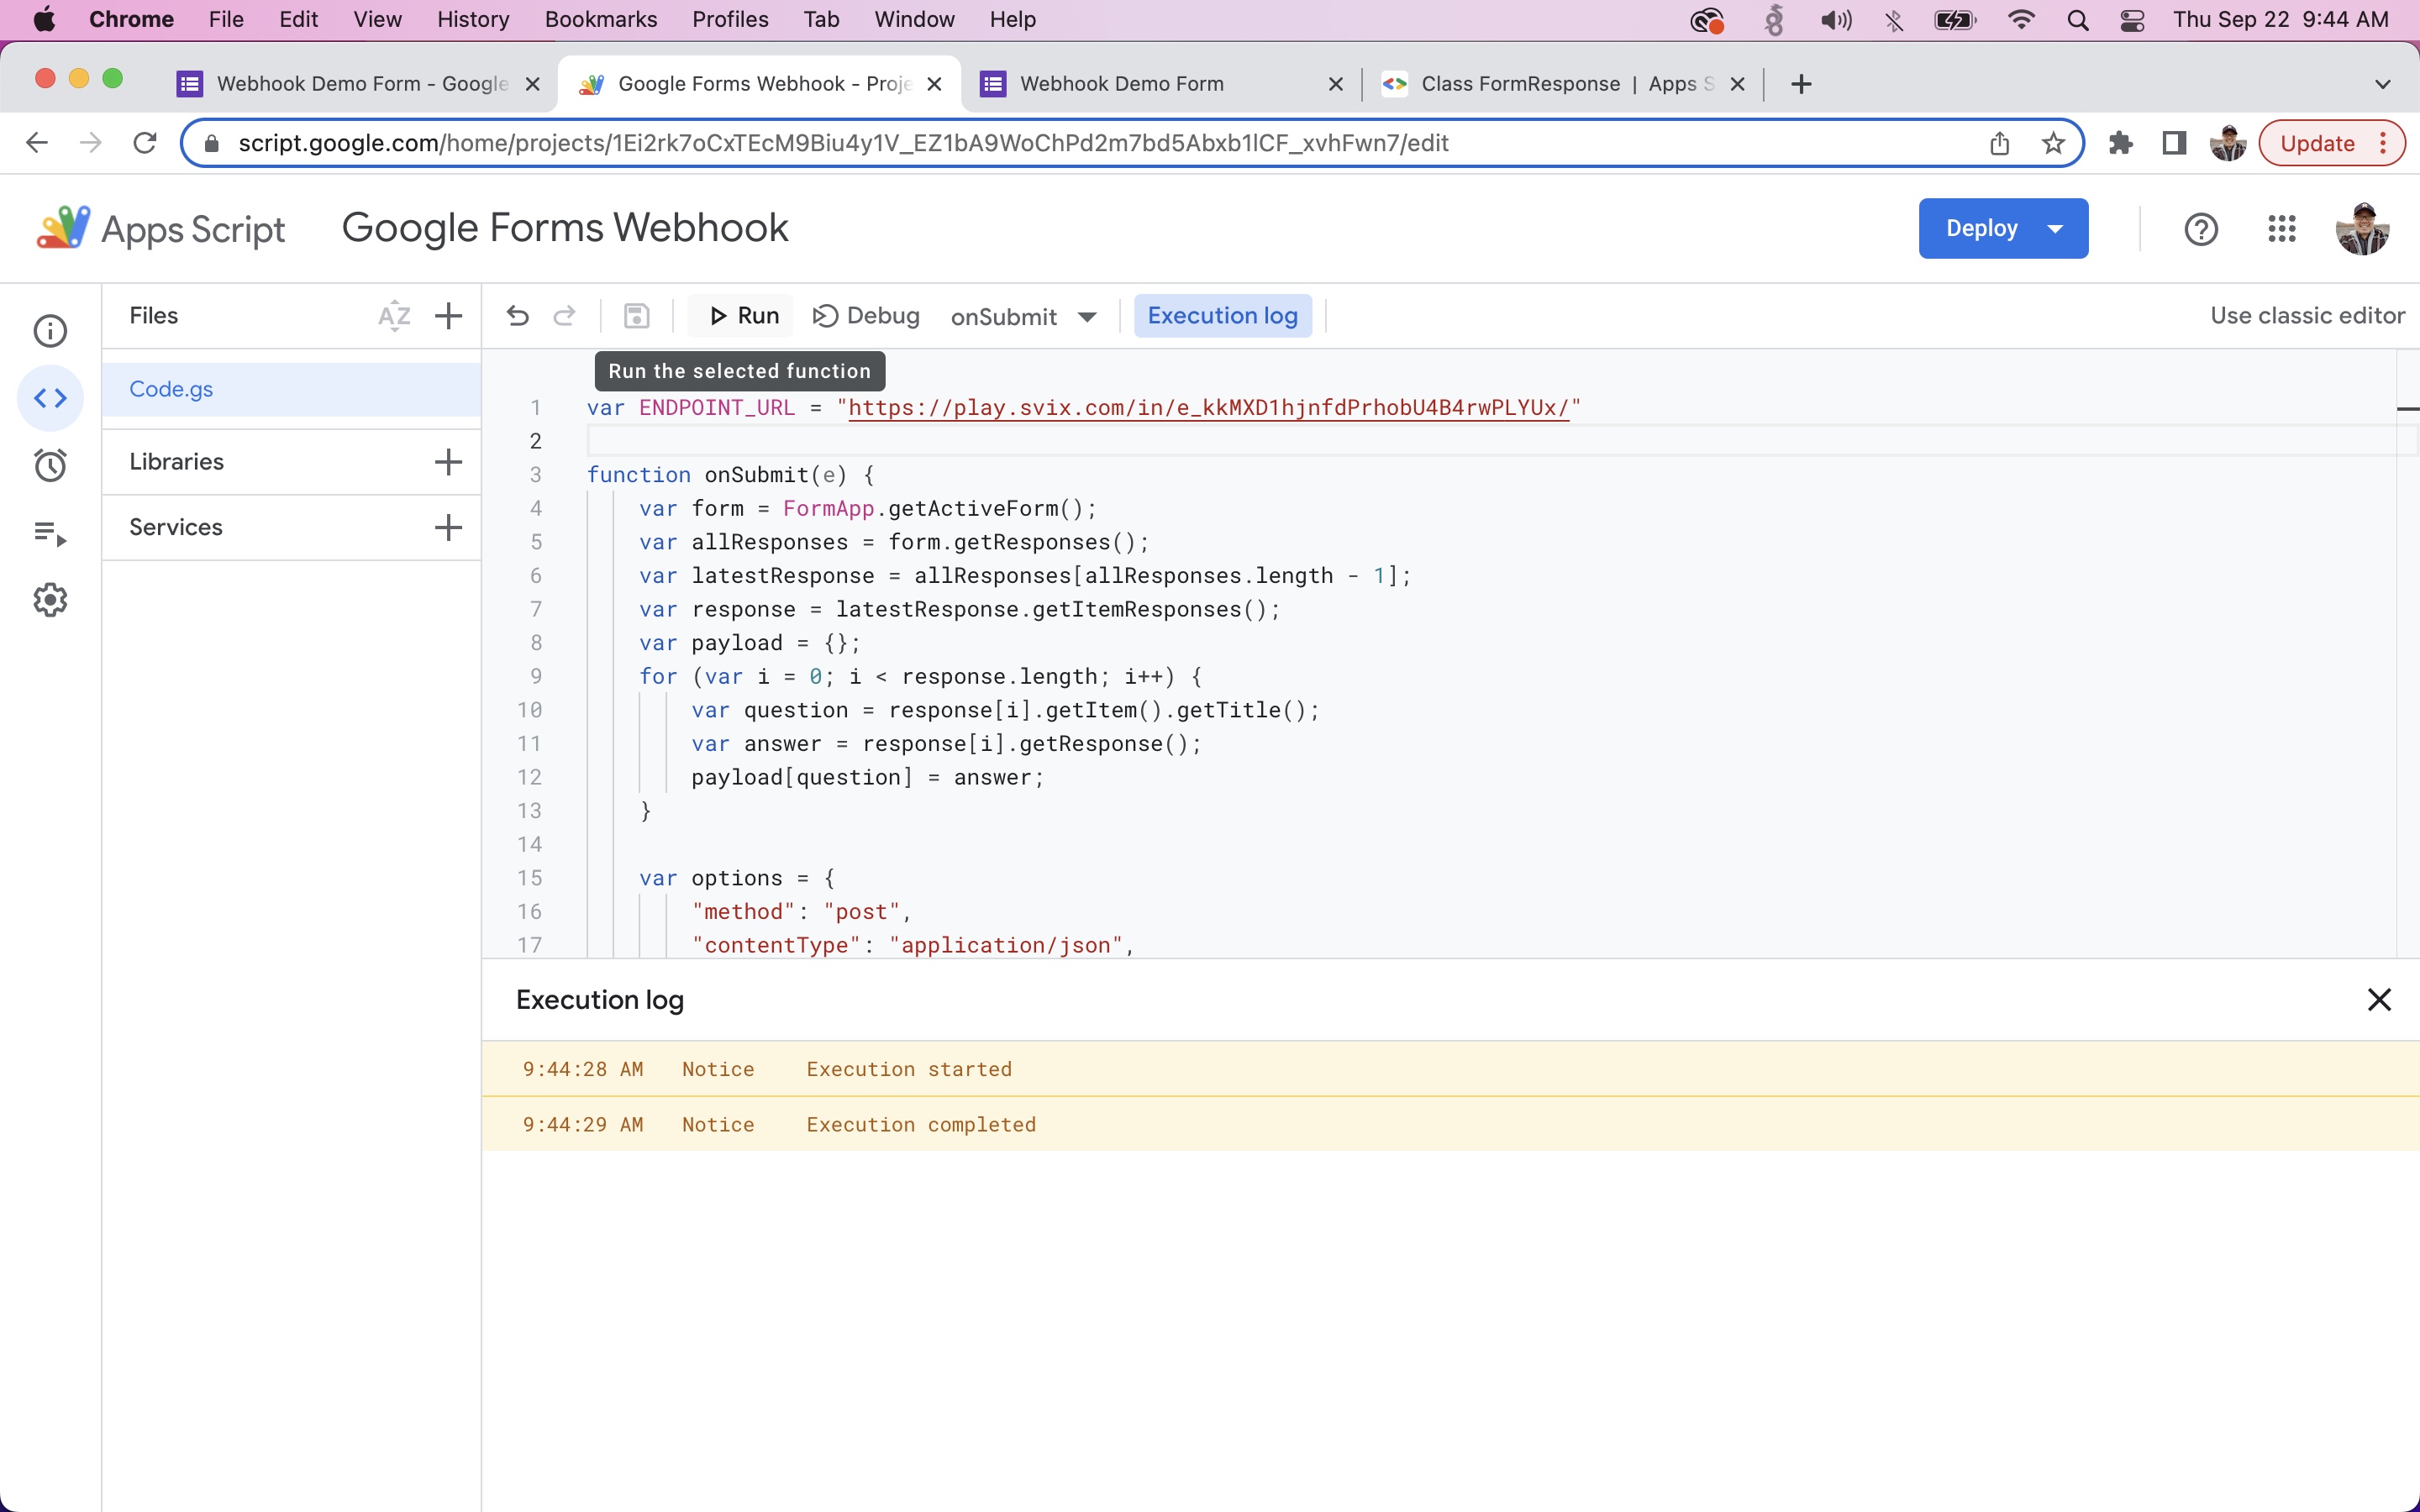Click the Debug button
This screenshot has height=1512, width=2420.
click(866, 316)
